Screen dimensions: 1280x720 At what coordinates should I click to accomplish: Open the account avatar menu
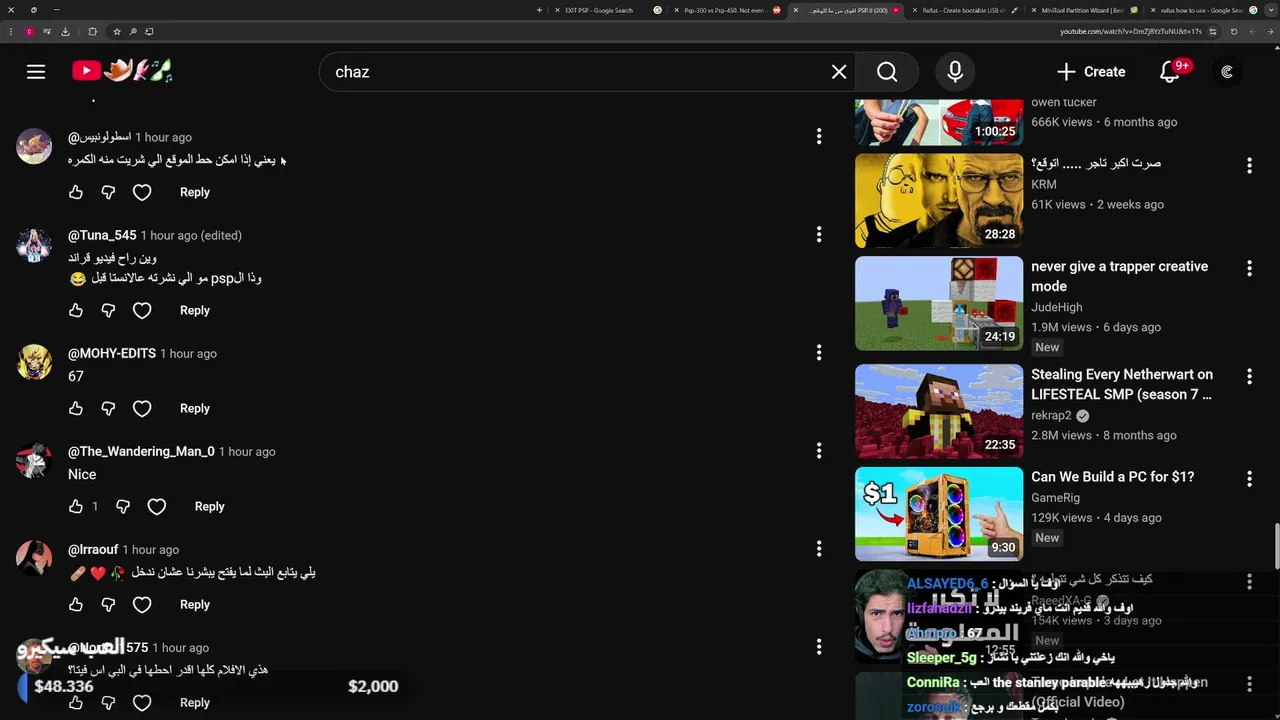point(1227,71)
